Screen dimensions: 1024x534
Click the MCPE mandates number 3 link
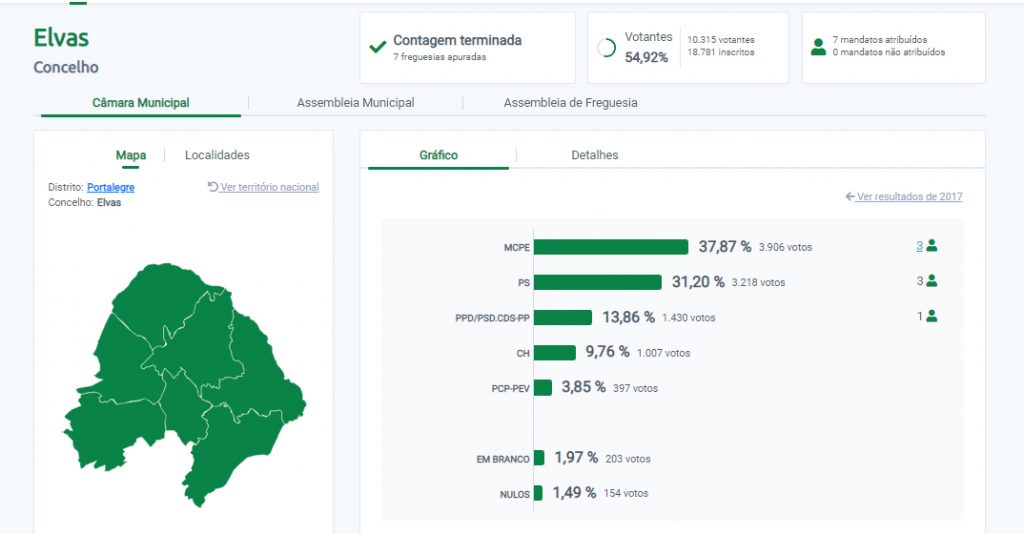(x=919, y=246)
